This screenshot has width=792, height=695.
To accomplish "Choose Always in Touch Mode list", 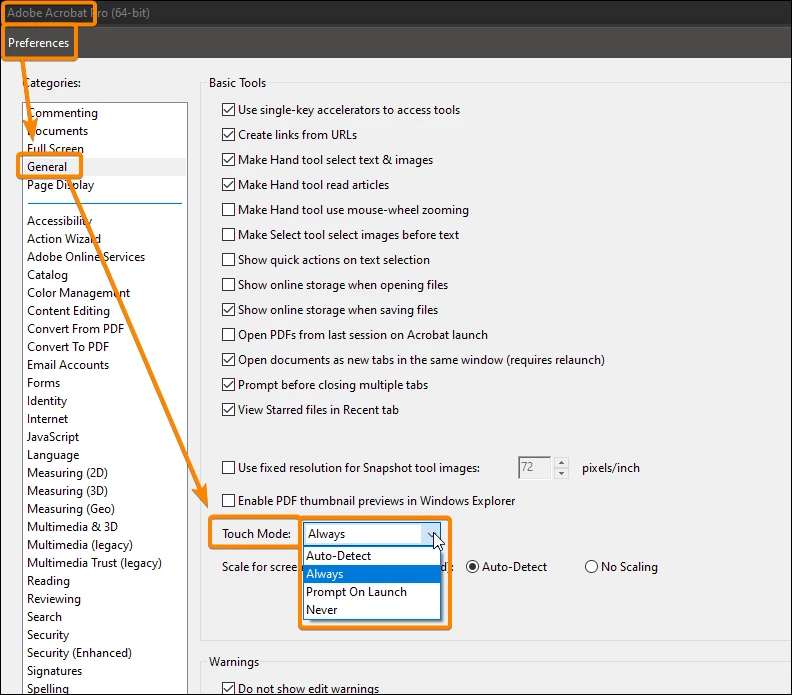I will click(x=372, y=574).
